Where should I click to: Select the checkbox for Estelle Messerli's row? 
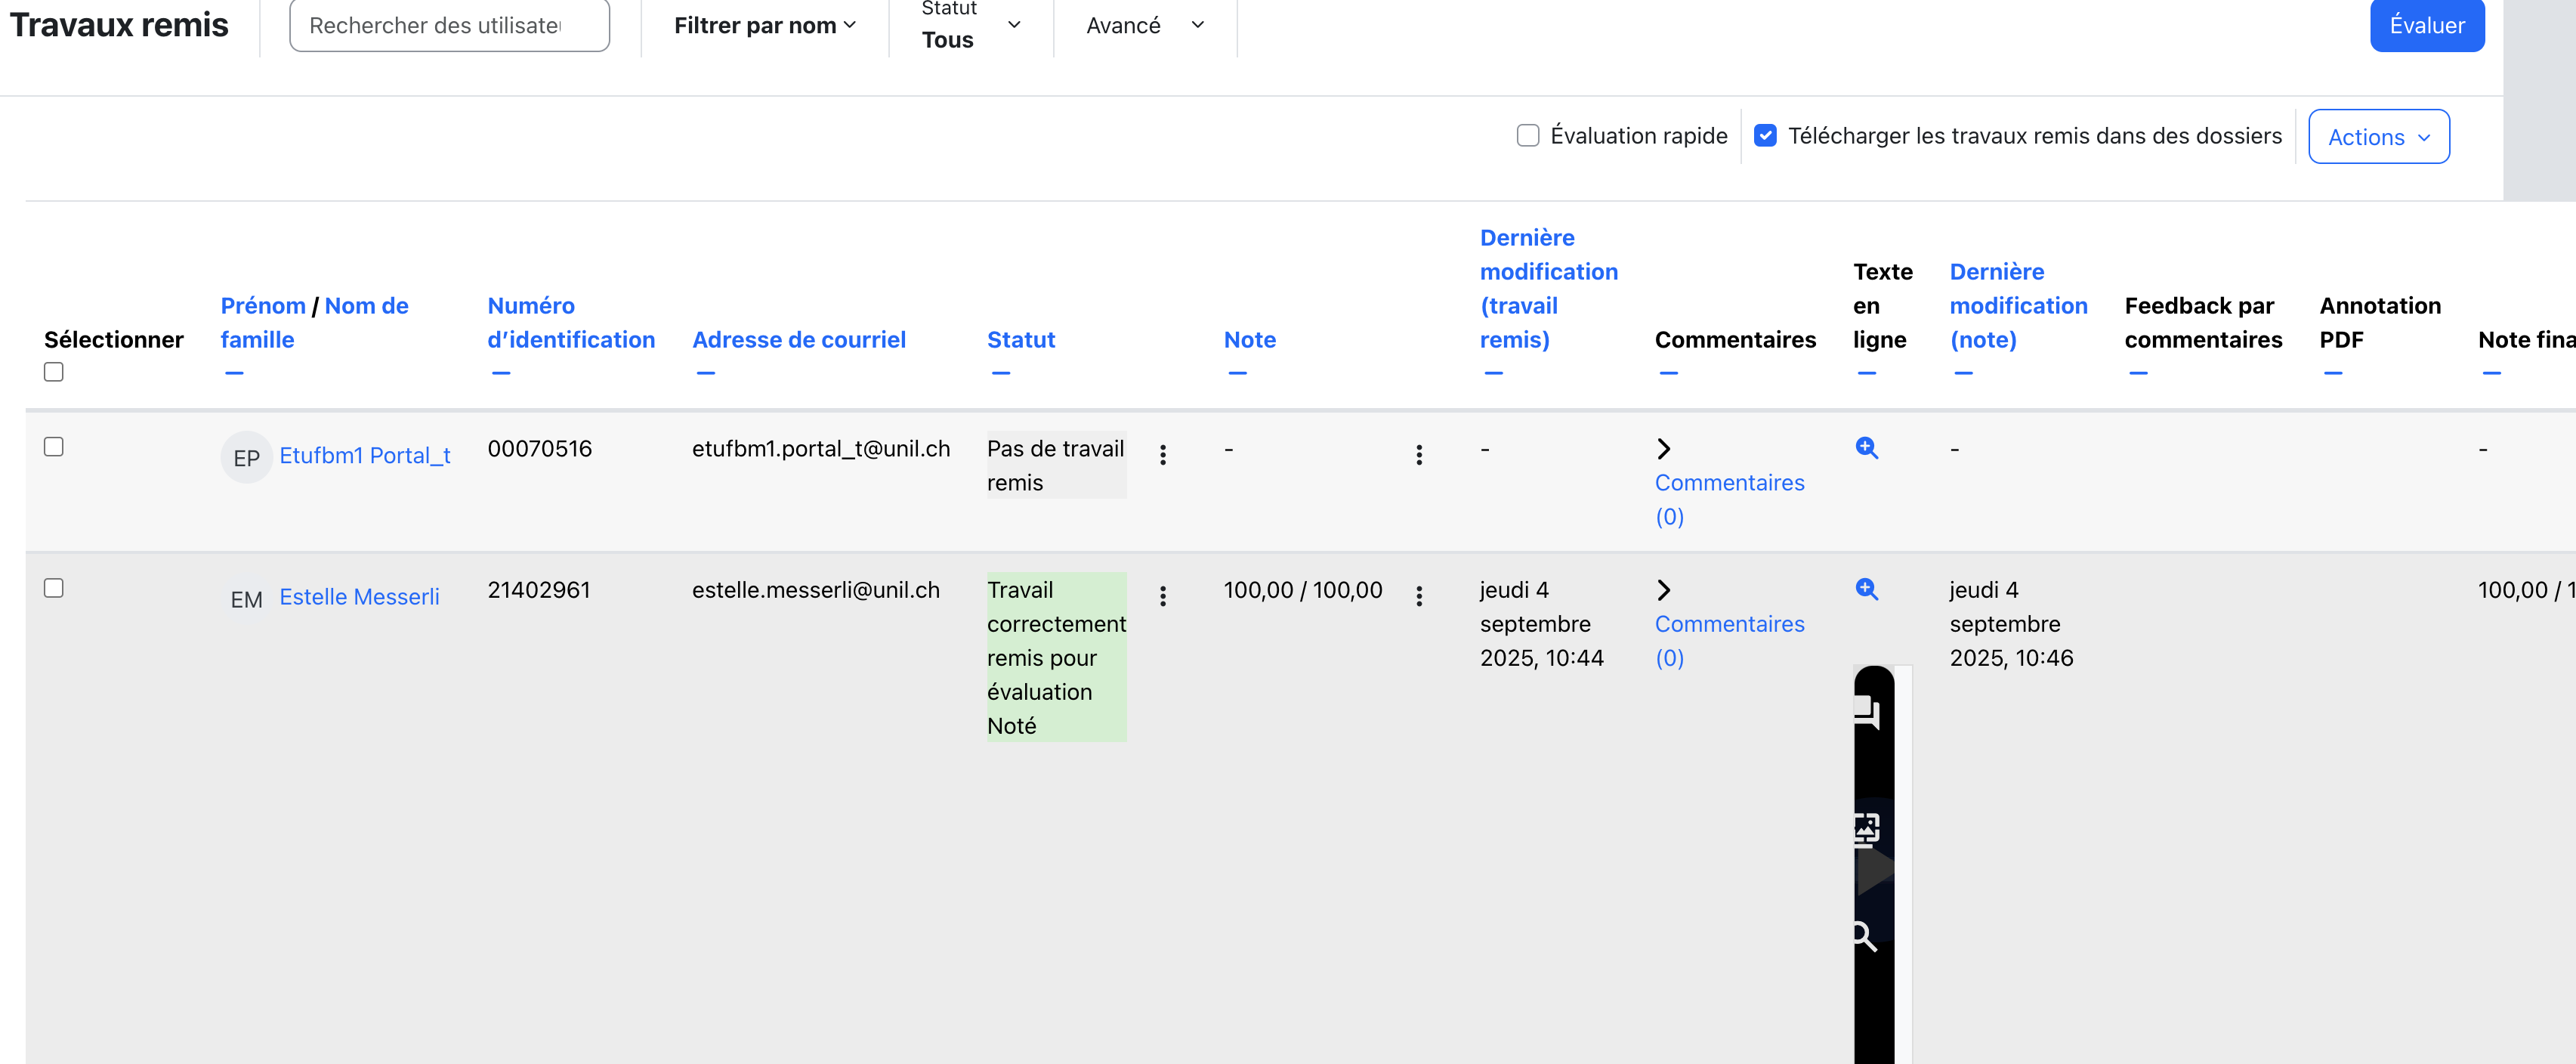(x=54, y=588)
